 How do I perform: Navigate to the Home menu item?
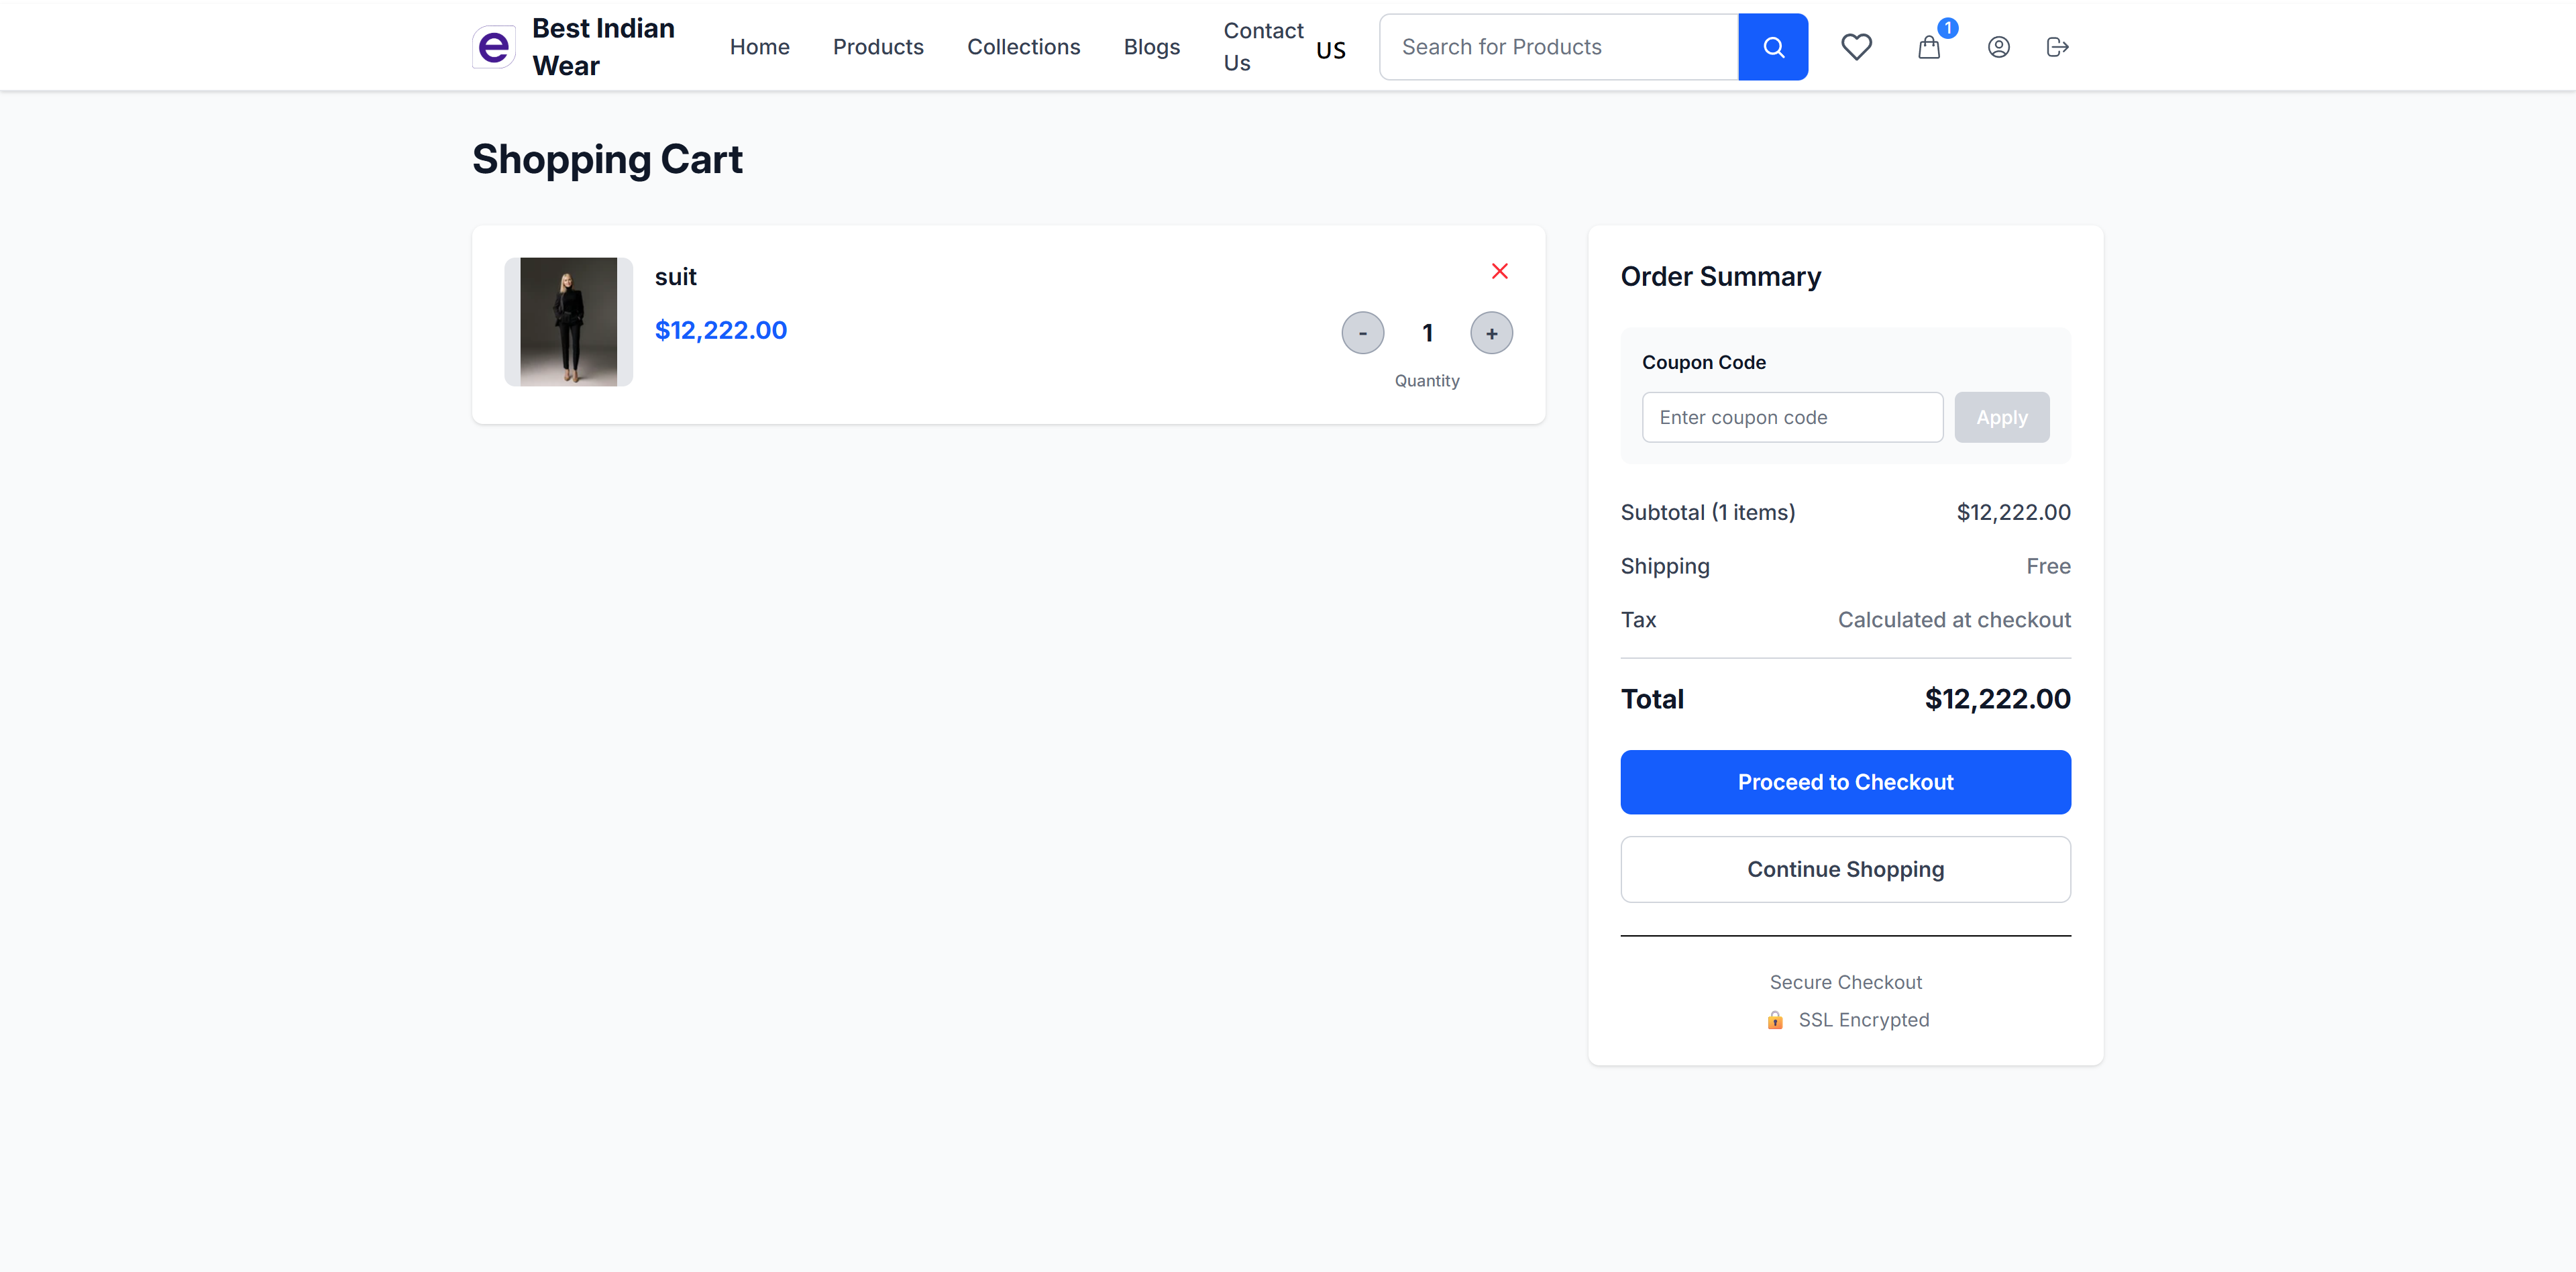coord(759,46)
